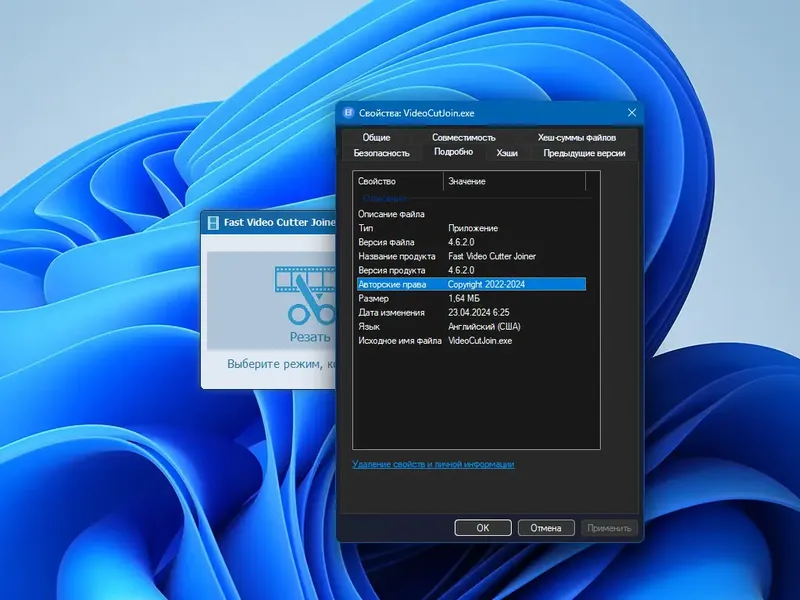Screen dimensions: 800x600
Task: Click the Применить button
Action: pos(612,527)
